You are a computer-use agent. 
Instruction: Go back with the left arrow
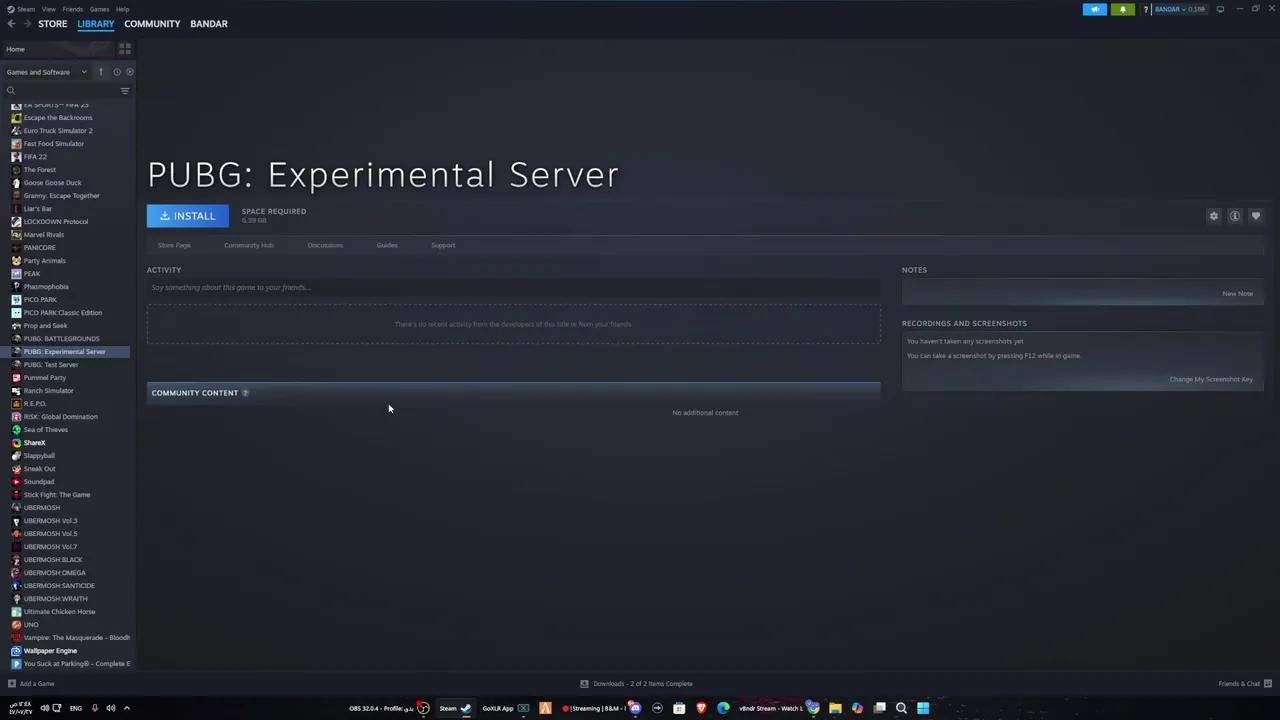coord(11,24)
